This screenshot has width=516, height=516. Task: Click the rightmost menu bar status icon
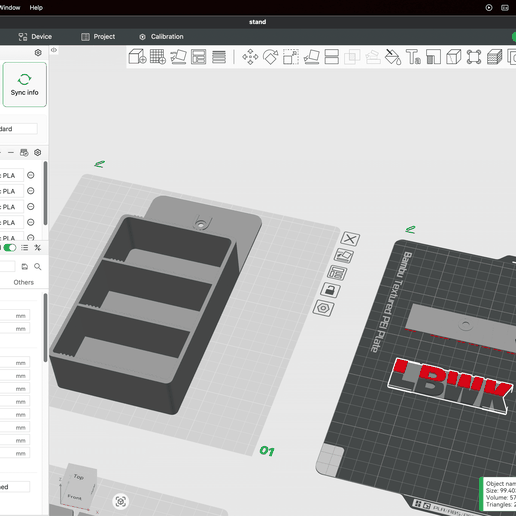(505, 7)
